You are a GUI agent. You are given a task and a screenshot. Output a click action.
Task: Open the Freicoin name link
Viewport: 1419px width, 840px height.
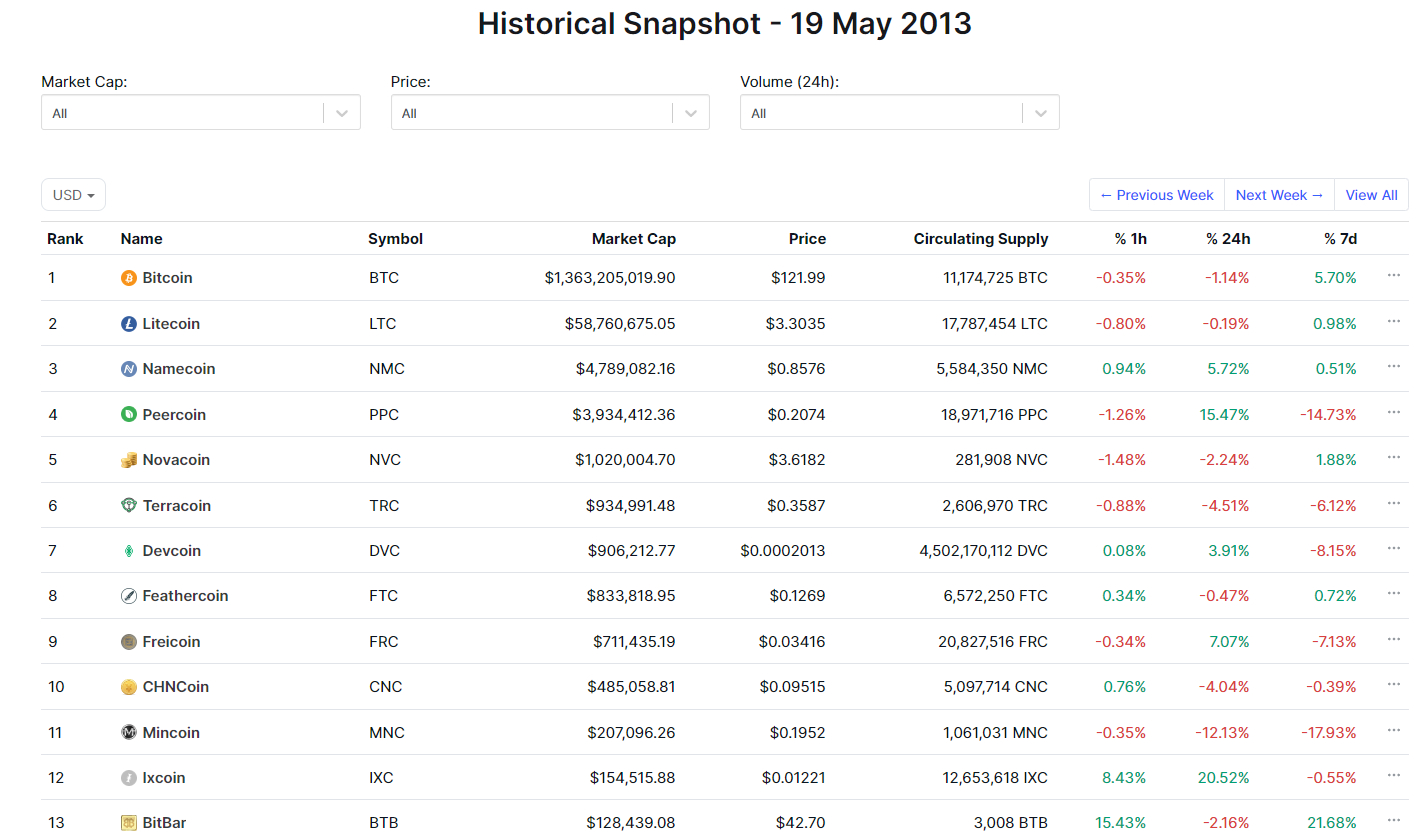click(171, 642)
